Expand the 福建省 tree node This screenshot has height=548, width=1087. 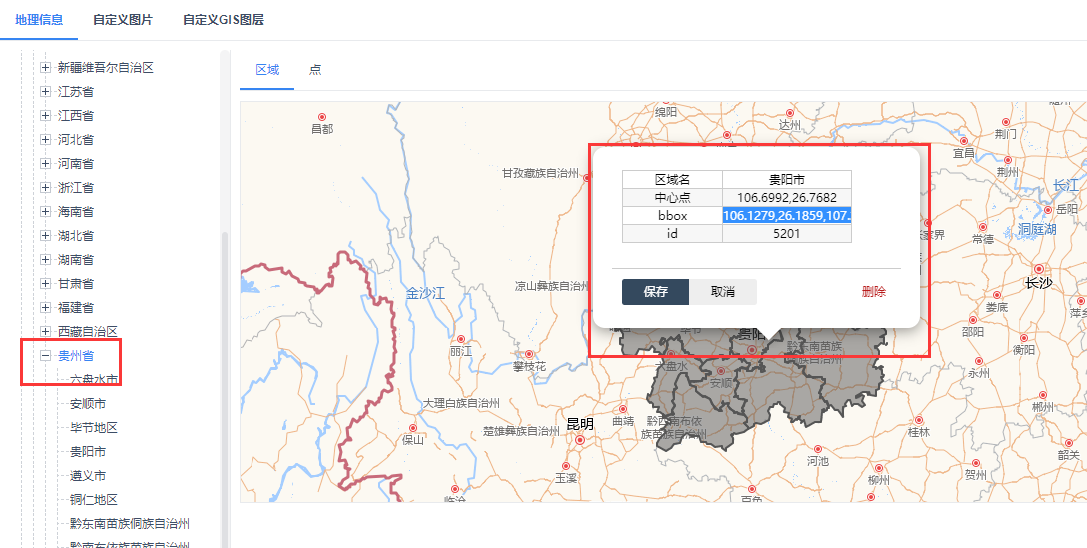click(x=46, y=307)
